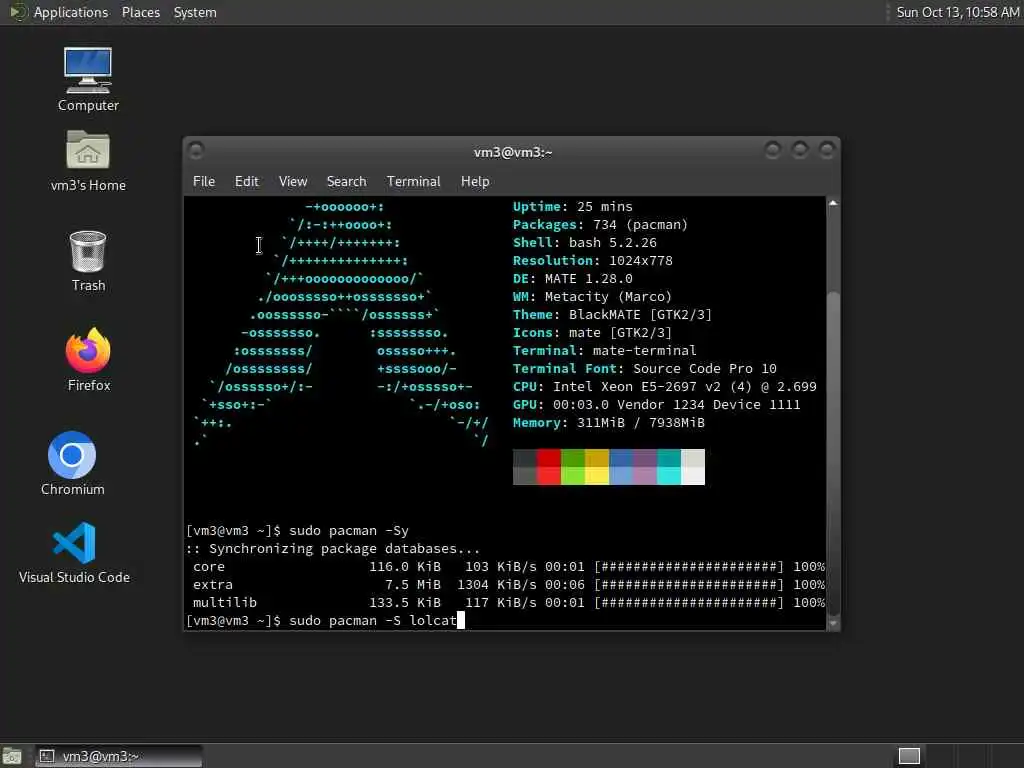This screenshot has width=1024, height=768.
Task: Click the 'Shell: bash 5.2.26' line
Action: click(584, 242)
